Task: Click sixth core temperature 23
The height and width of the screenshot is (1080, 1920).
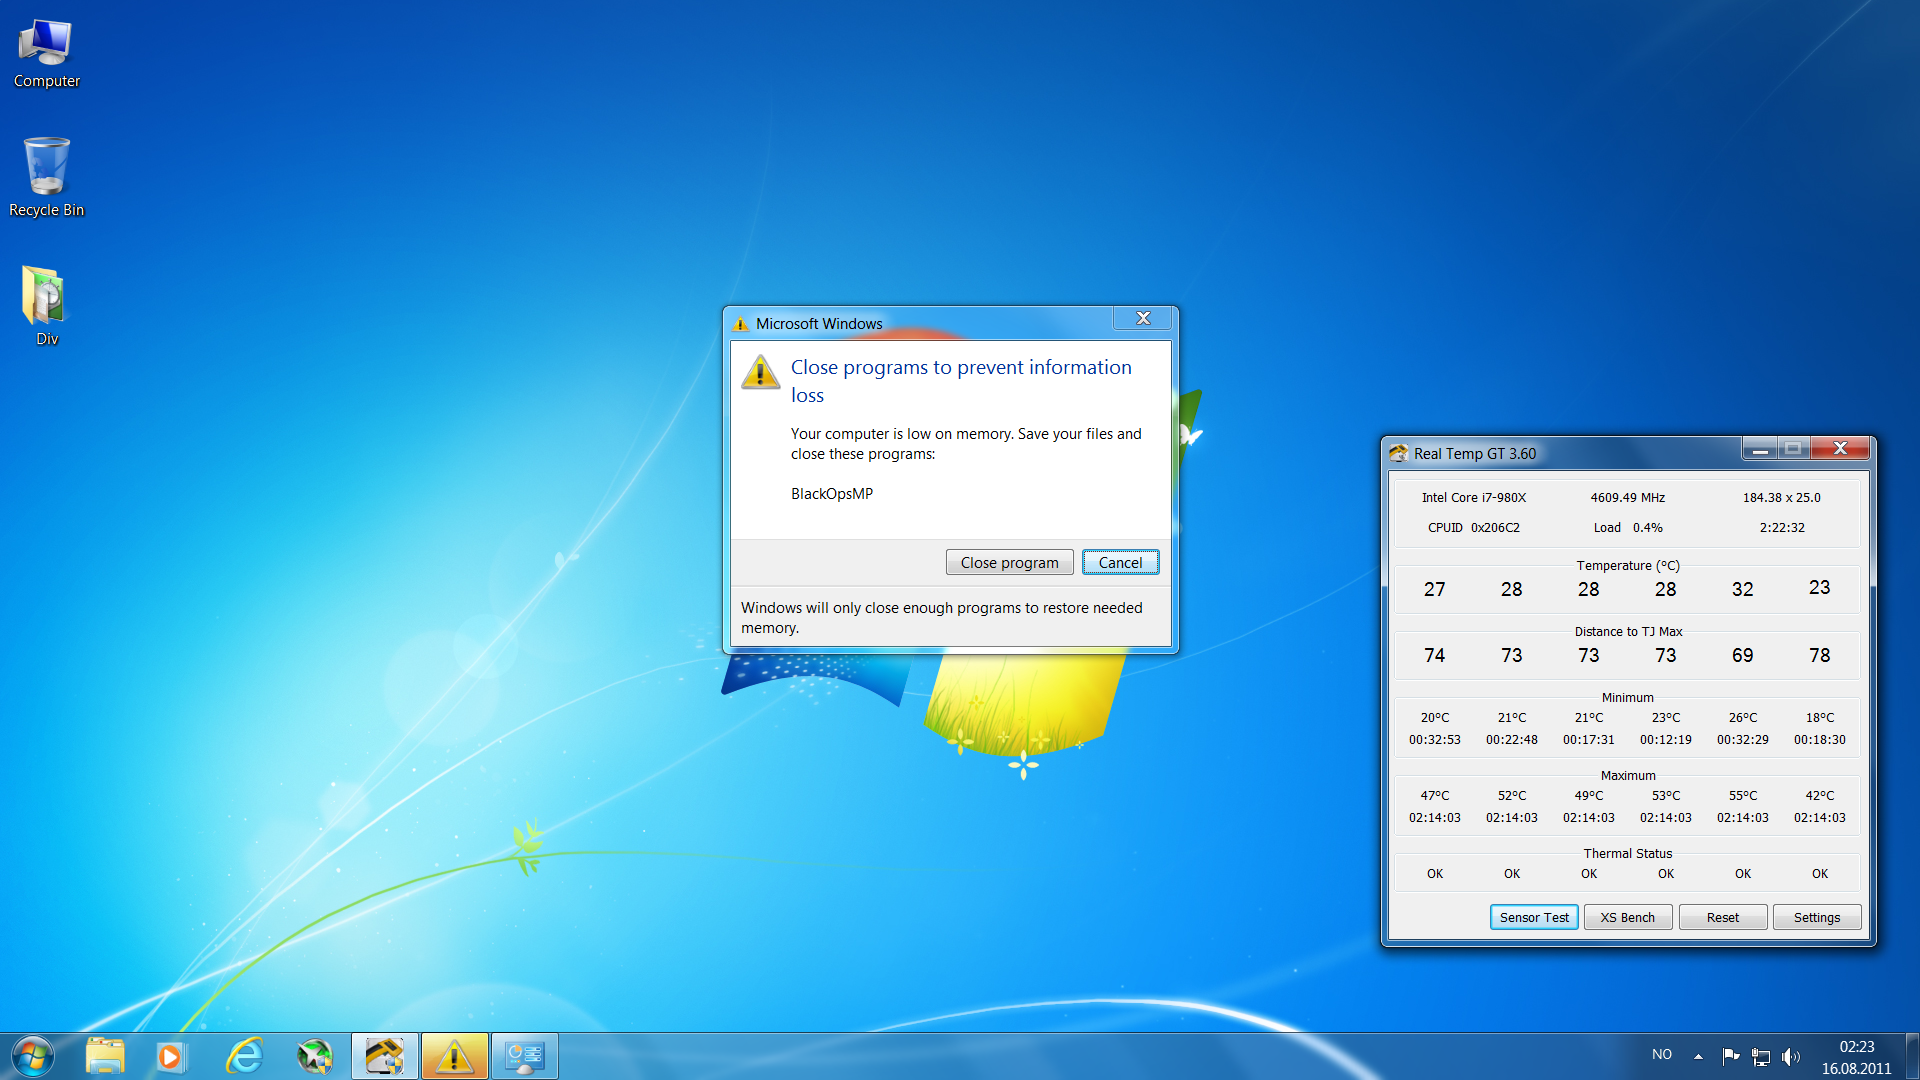Action: pos(1820,588)
